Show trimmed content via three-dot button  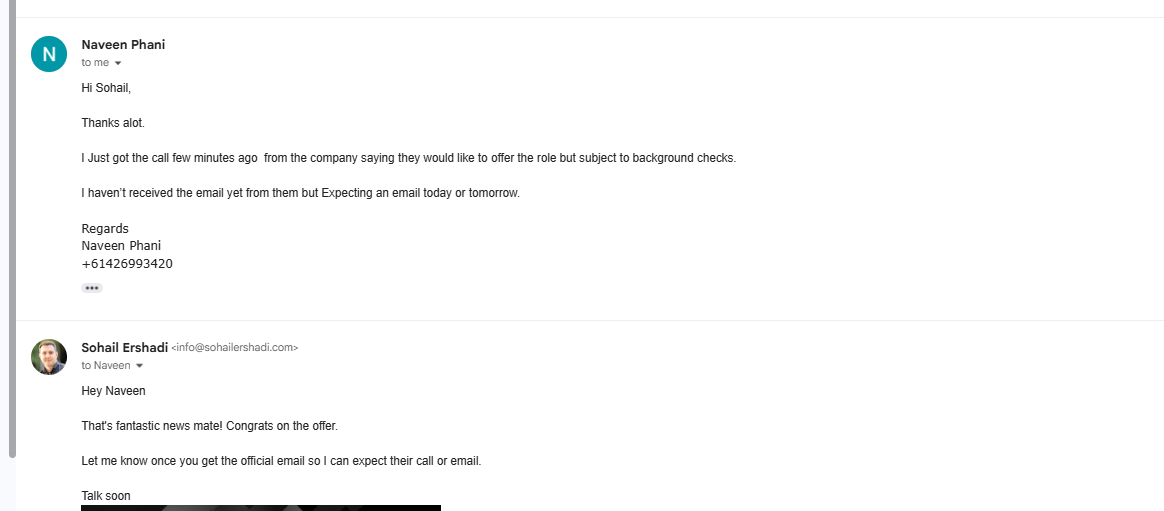[92, 288]
